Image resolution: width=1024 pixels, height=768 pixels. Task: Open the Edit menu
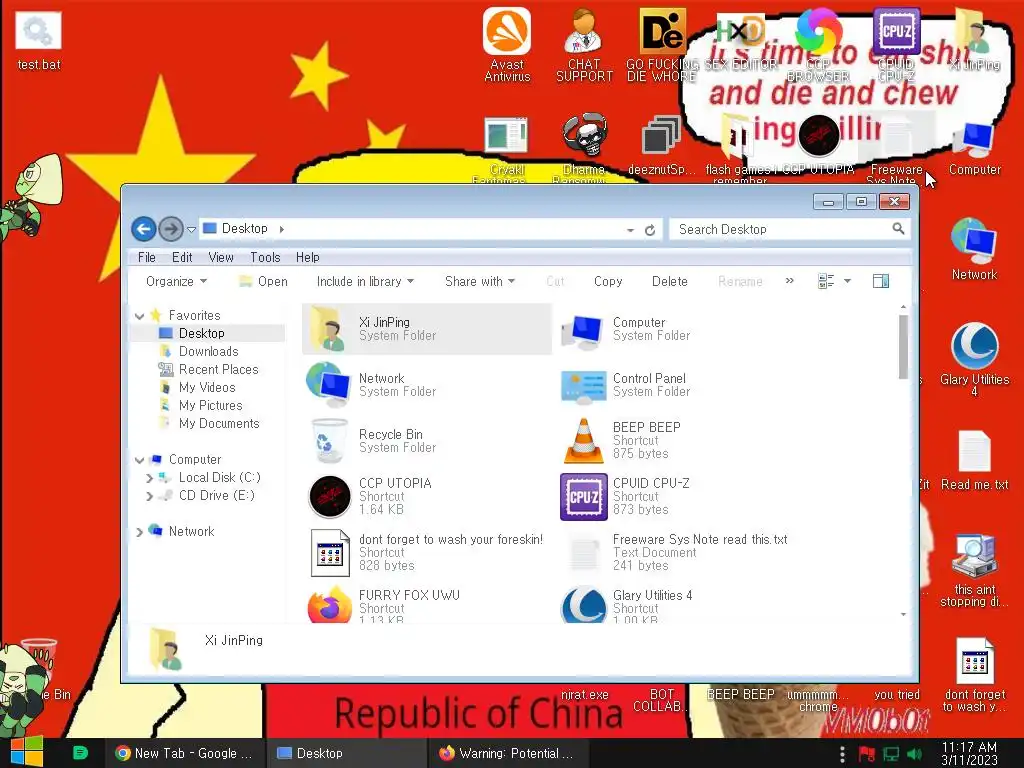(x=182, y=257)
